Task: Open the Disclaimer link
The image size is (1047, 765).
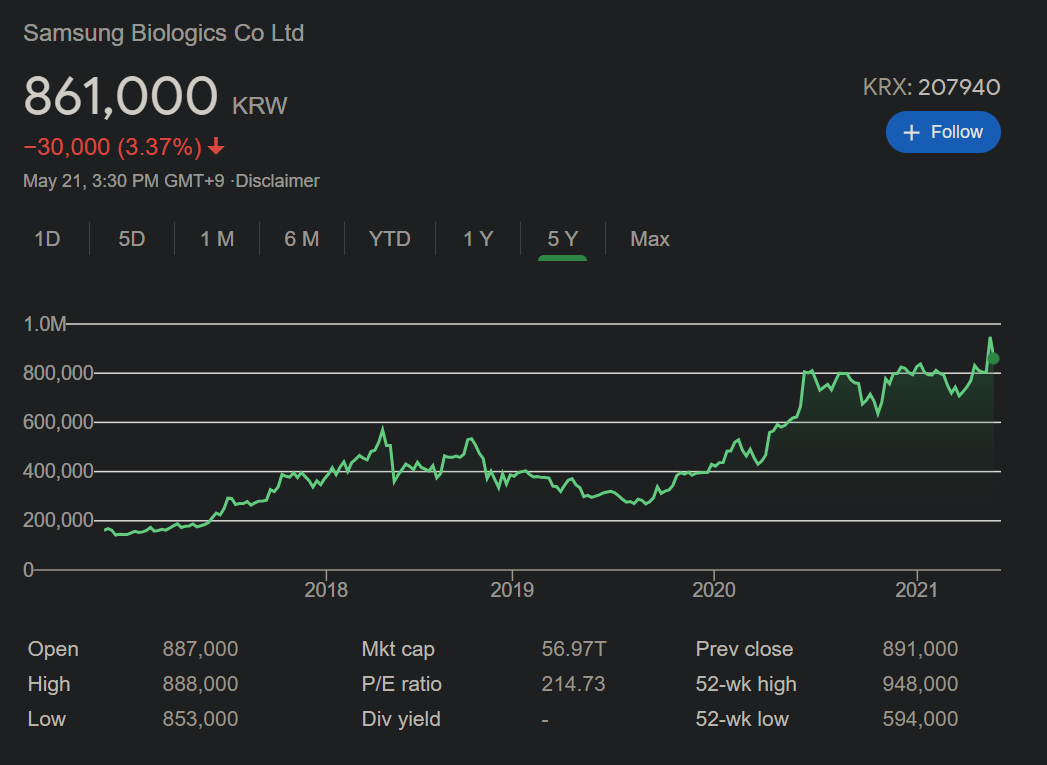Action: tap(277, 181)
